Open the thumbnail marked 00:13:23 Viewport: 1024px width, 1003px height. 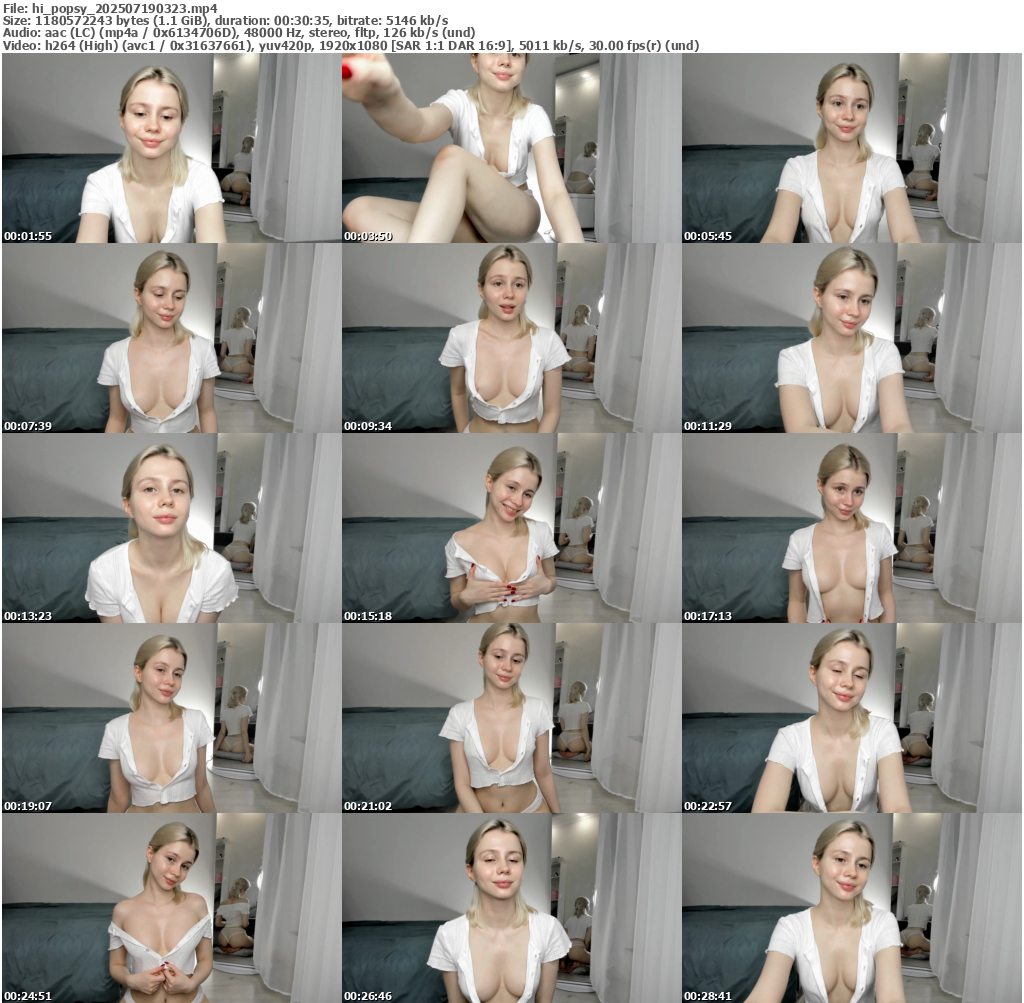pos(171,528)
